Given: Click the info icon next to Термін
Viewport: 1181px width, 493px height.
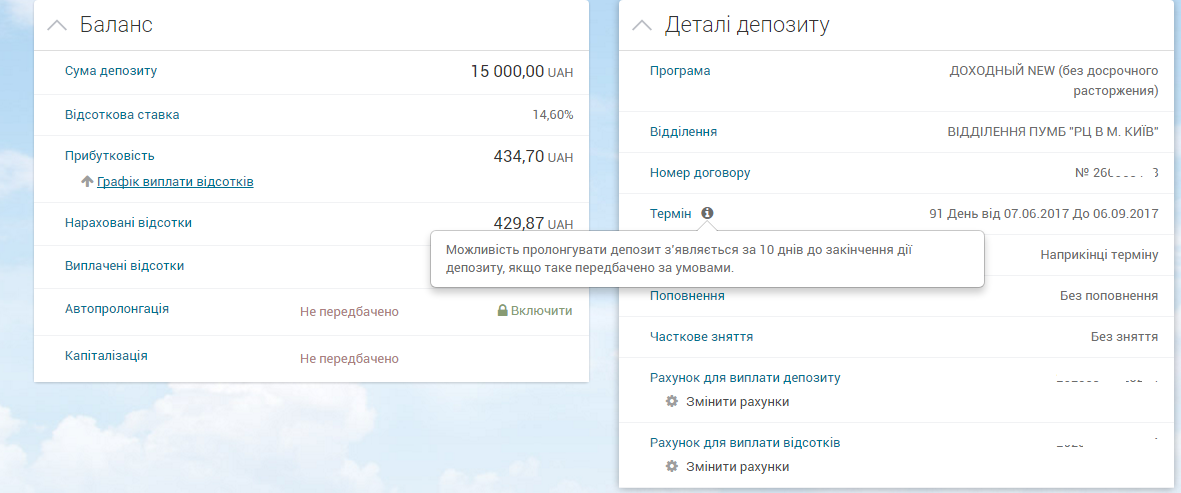Looking at the screenshot, I should pyautogui.click(x=707, y=213).
